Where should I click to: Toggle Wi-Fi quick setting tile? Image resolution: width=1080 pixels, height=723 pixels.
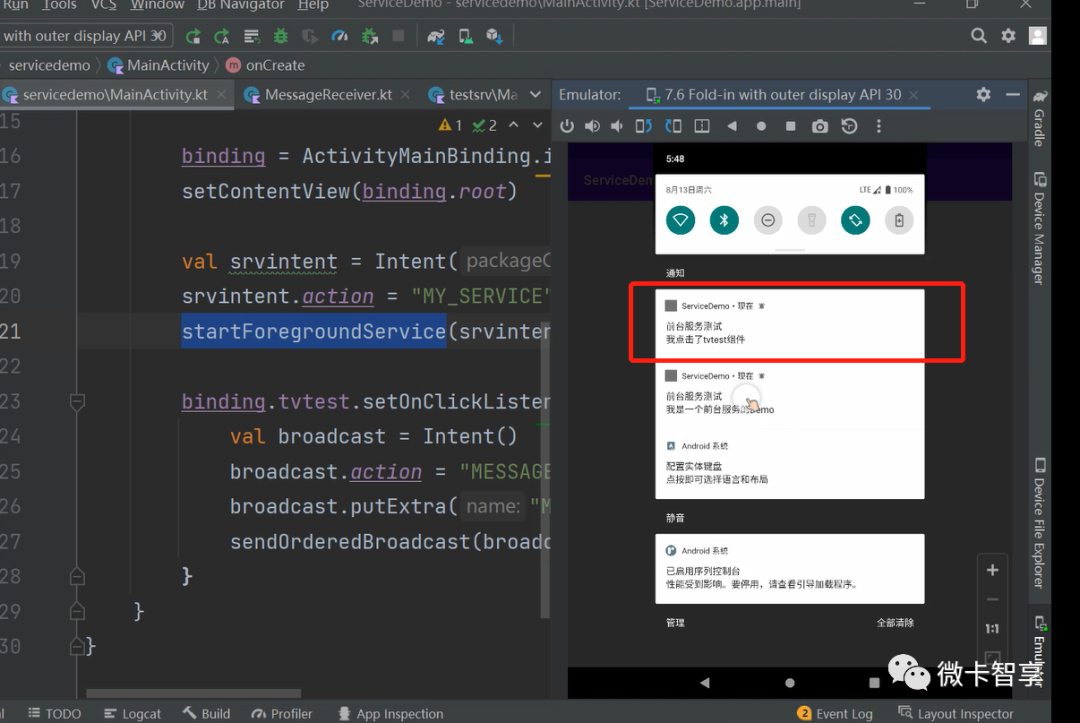[x=681, y=220]
